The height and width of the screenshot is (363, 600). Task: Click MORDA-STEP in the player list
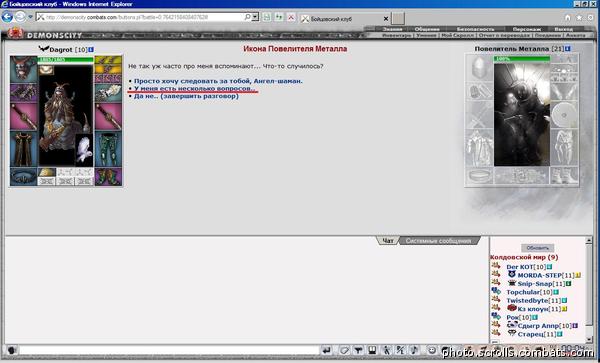pos(540,275)
